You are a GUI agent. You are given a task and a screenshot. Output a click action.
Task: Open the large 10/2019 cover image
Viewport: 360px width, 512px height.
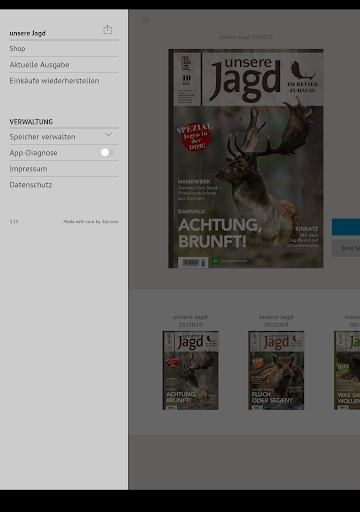[x=246, y=159]
